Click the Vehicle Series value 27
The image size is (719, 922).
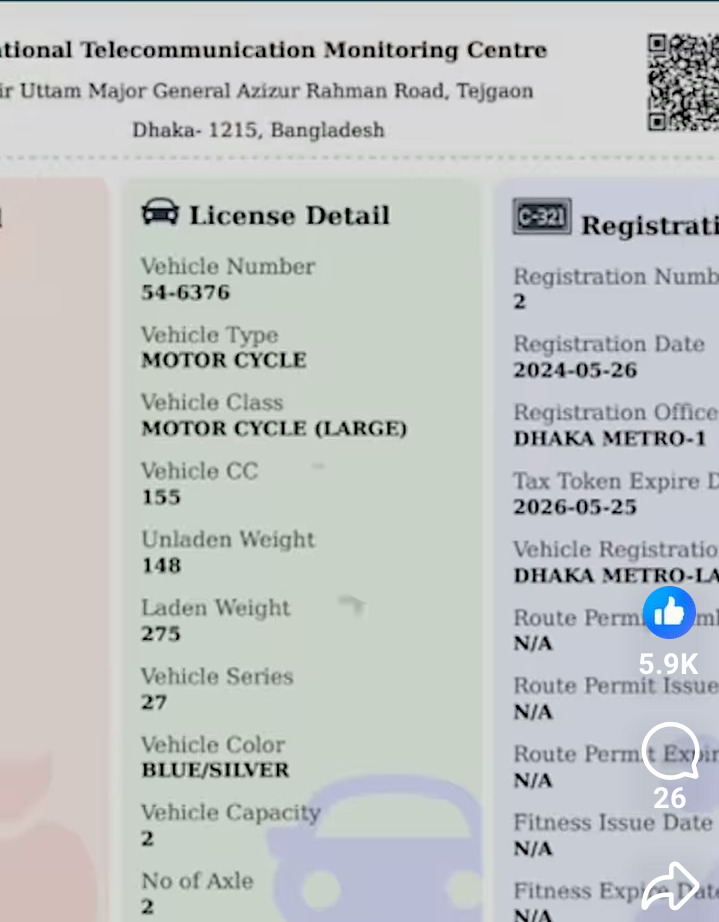click(154, 702)
